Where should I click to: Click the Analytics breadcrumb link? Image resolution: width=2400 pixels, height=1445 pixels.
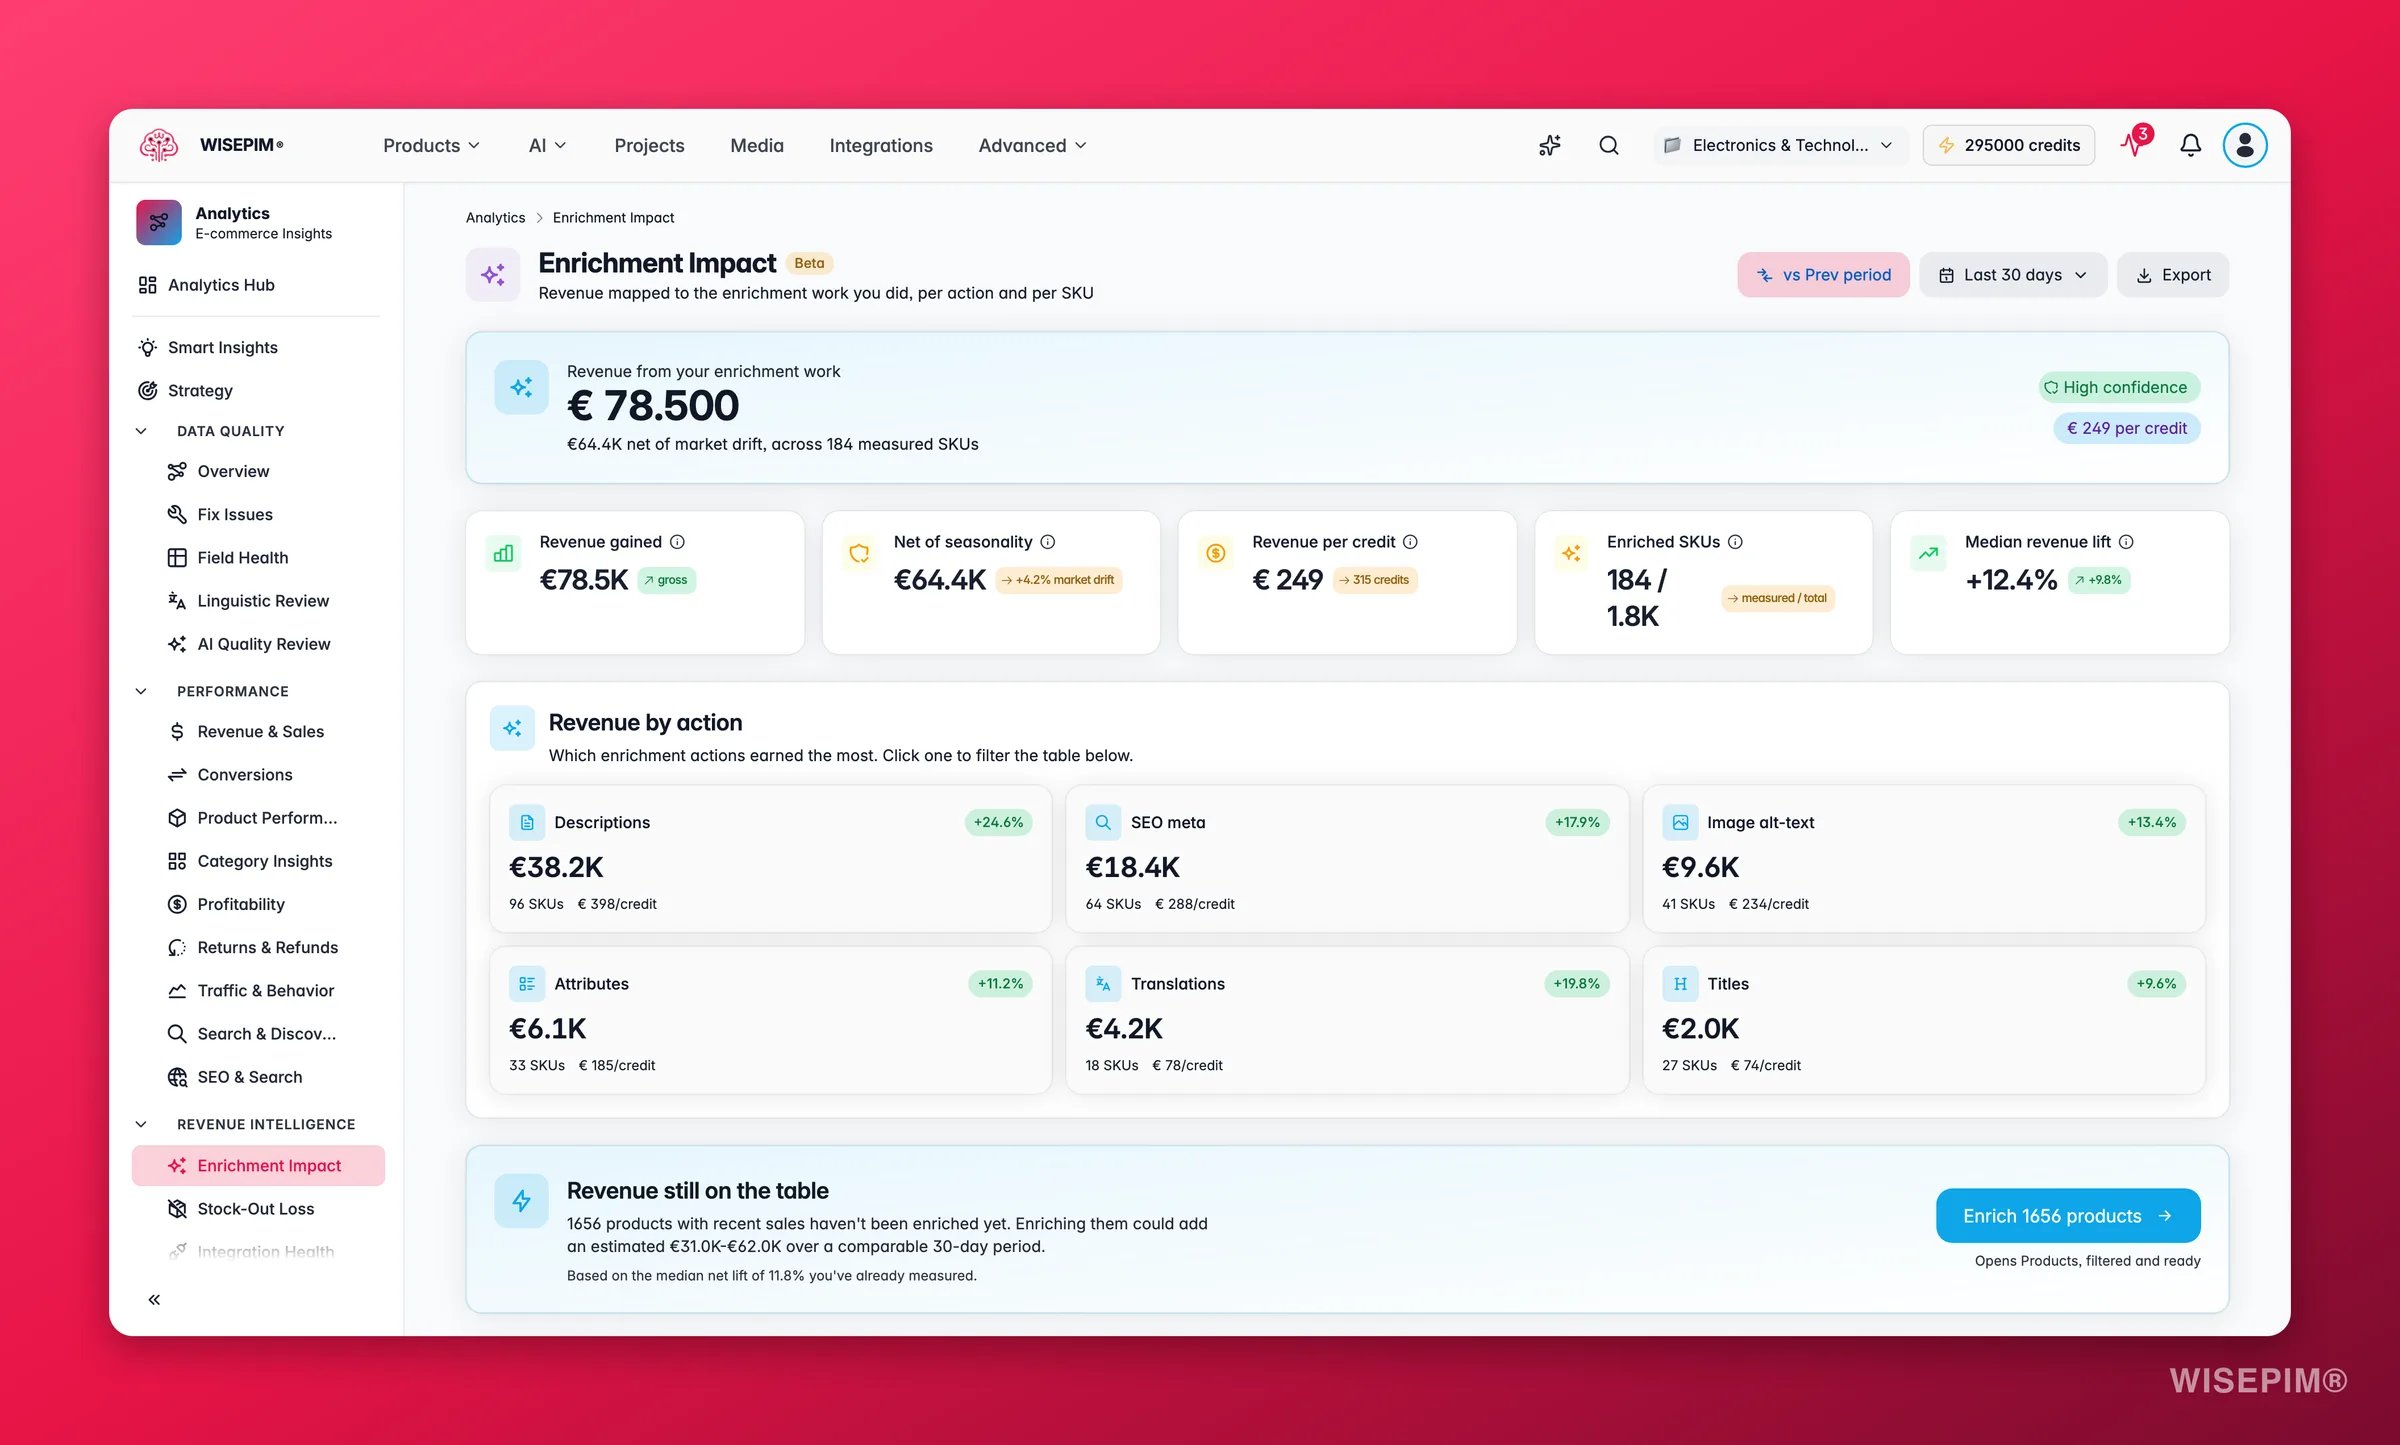tap(495, 217)
